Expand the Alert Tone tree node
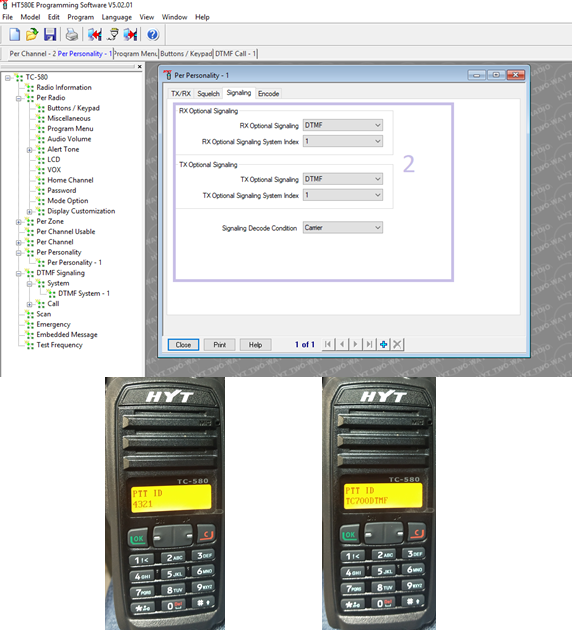The height and width of the screenshot is (630, 572). [x=29, y=150]
